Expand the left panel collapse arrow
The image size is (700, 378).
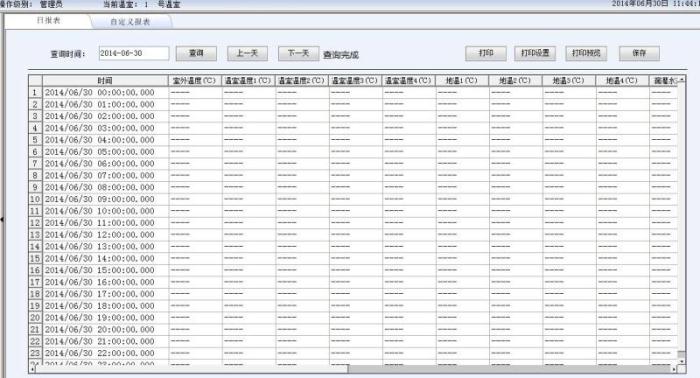[x=2, y=220]
